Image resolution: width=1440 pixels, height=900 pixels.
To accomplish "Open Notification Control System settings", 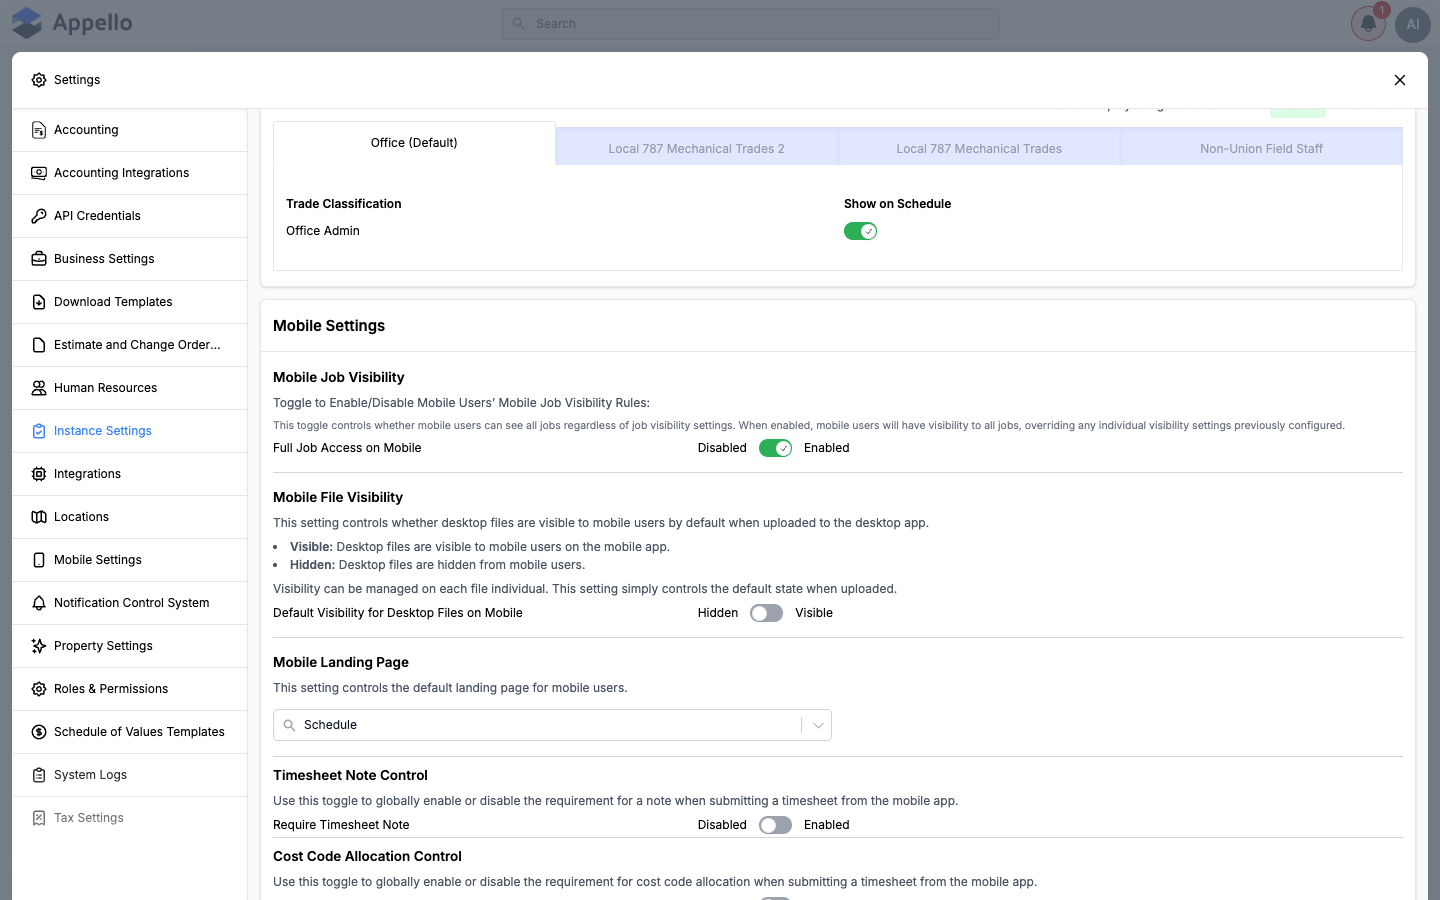I will coord(130,603).
